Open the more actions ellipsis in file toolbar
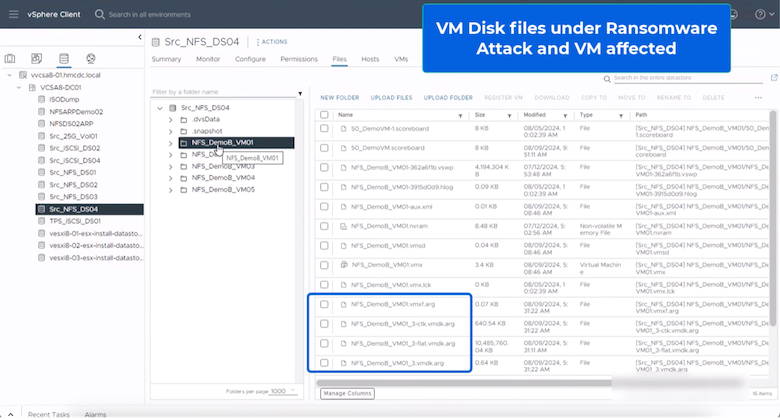The width and height of the screenshot is (780, 420). coord(758,98)
